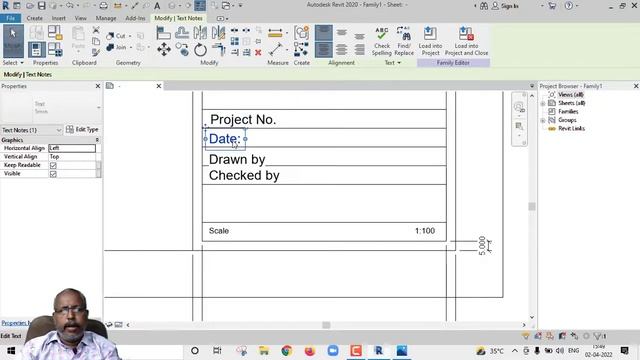
Task: Select Views (all) in Project Browser
Action: pyautogui.click(x=571, y=95)
